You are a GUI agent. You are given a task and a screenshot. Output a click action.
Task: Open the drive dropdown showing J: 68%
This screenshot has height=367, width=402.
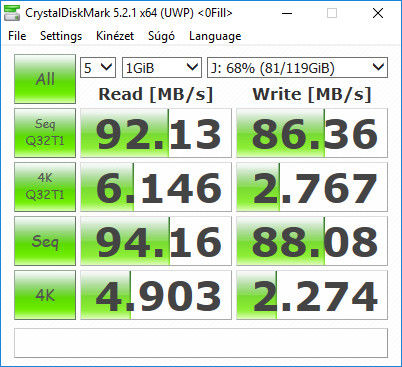click(297, 68)
